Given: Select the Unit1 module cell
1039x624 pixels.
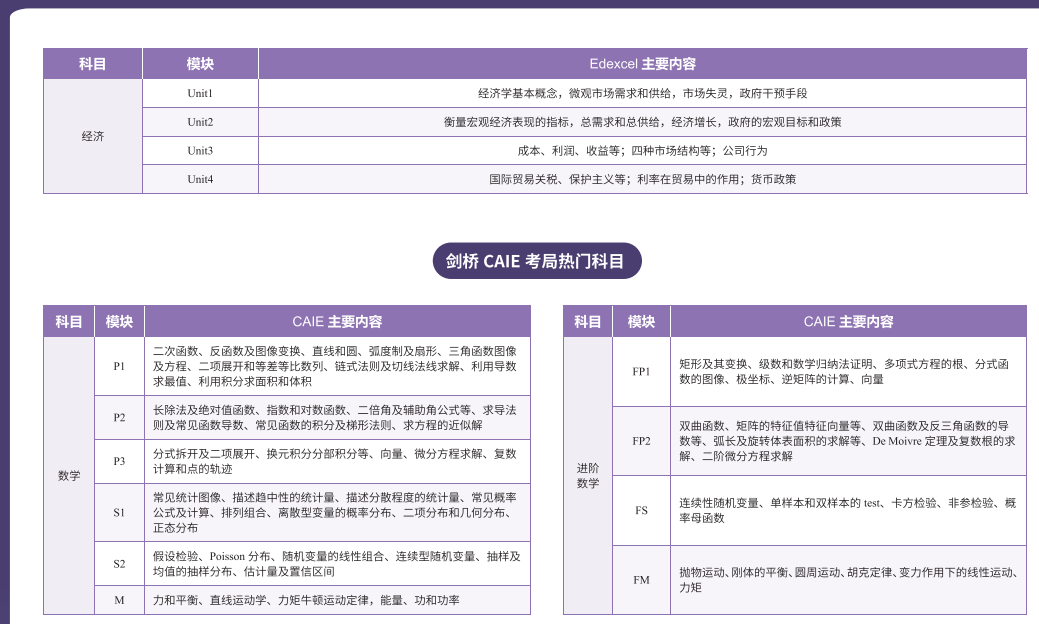Looking at the screenshot, I should click(200, 93).
